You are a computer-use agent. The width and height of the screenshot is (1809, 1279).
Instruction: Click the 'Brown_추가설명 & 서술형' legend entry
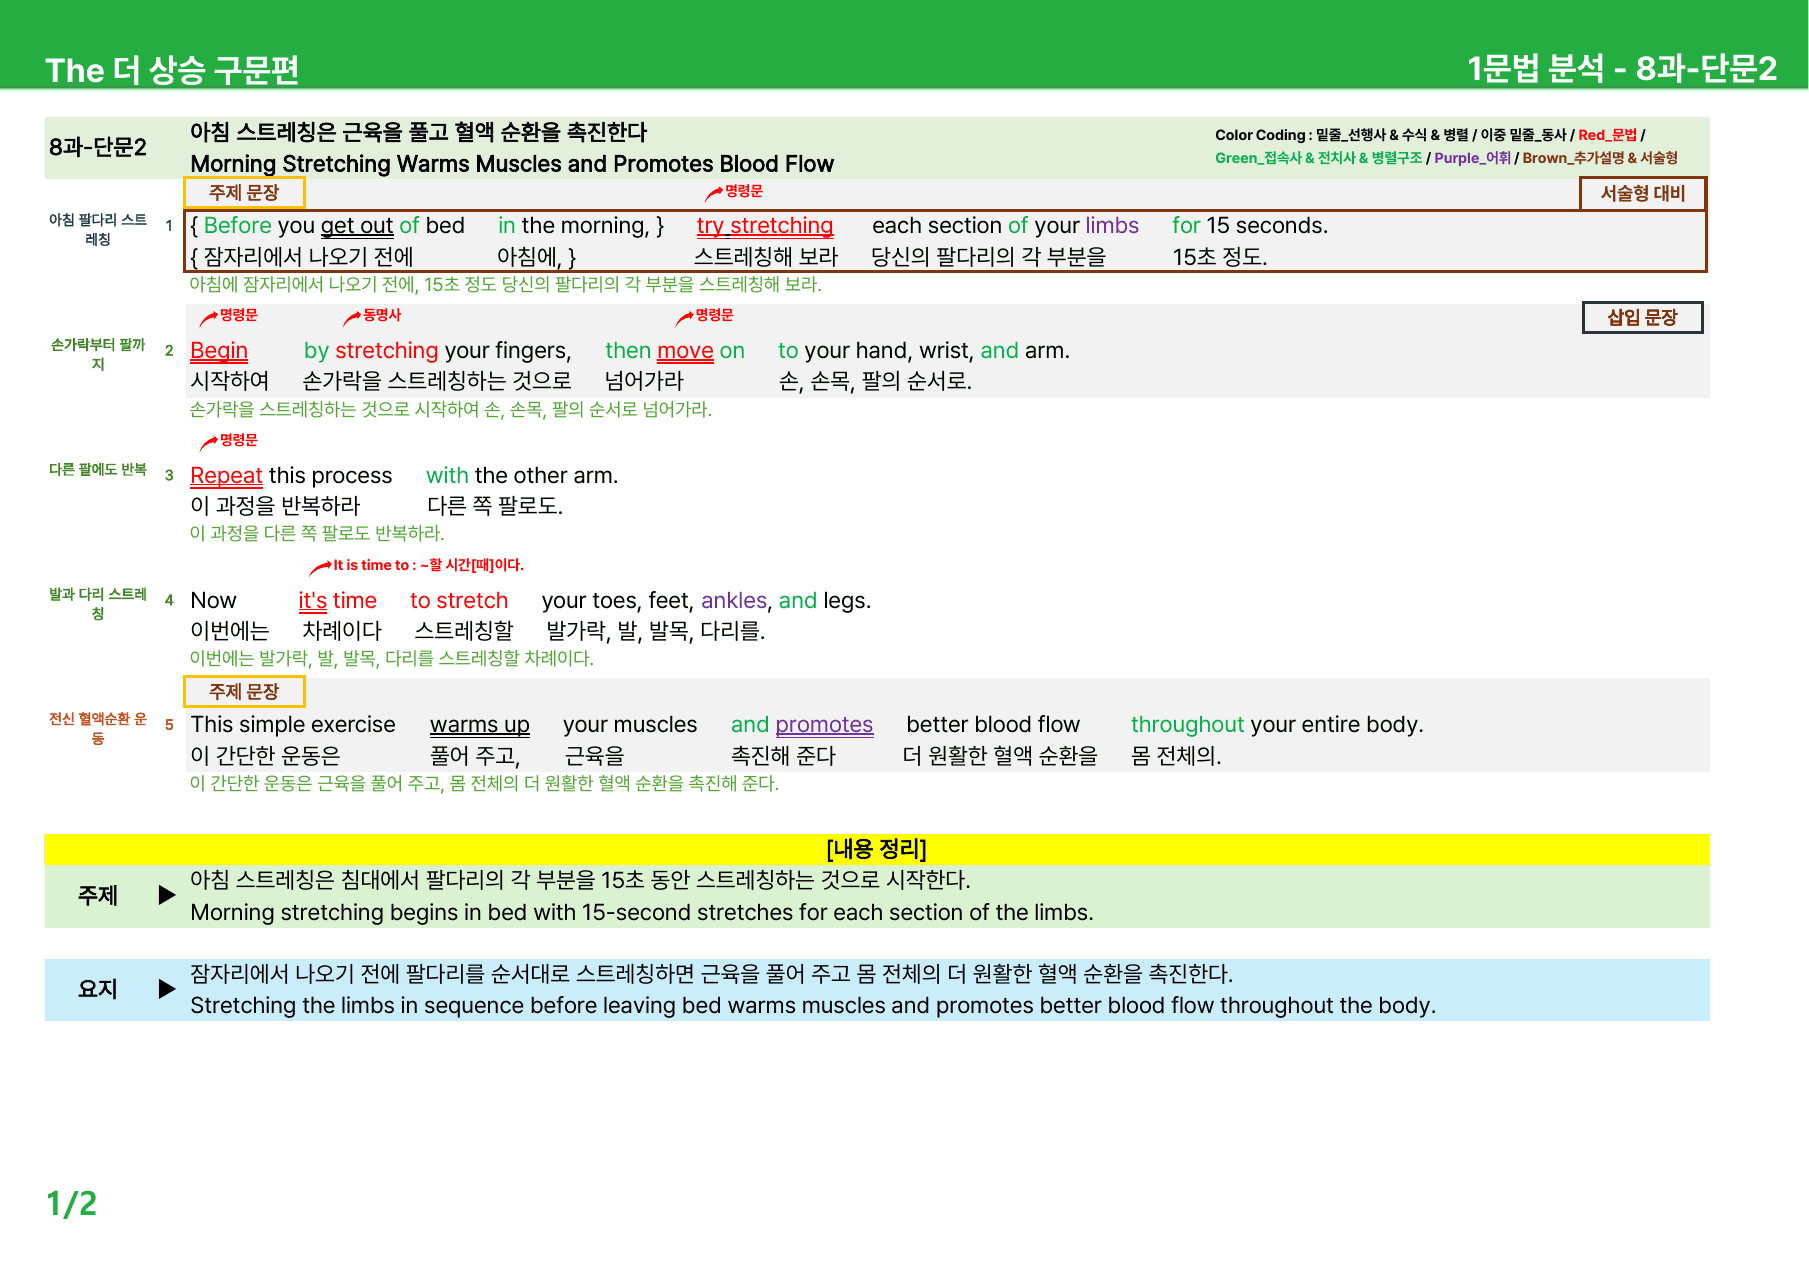(1600, 158)
